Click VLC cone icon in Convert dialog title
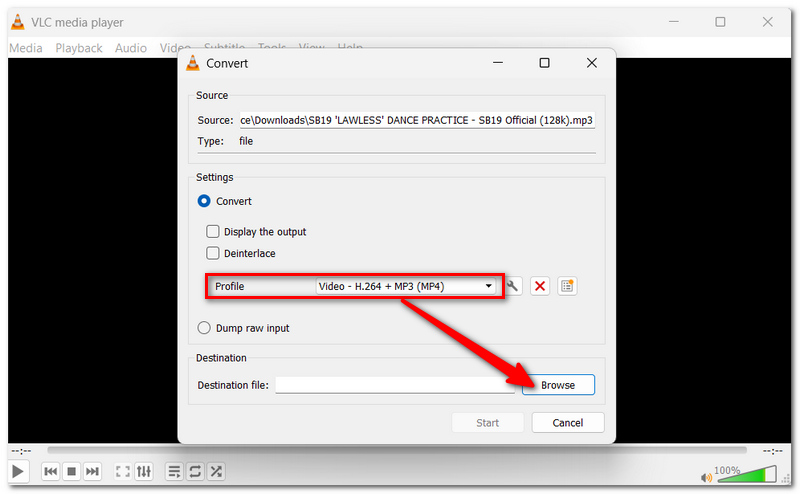The image size is (800, 494). (x=193, y=63)
